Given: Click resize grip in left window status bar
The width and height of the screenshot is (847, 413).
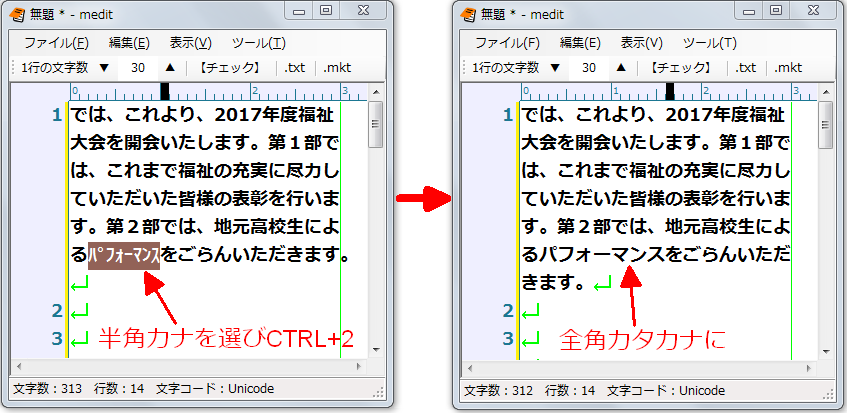Looking at the screenshot, I should (379, 392).
